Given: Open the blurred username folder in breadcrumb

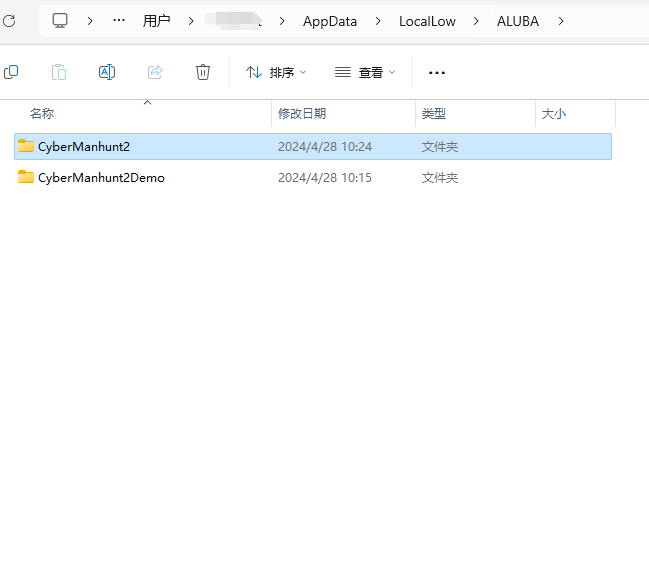Looking at the screenshot, I should pyautogui.click(x=234, y=21).
